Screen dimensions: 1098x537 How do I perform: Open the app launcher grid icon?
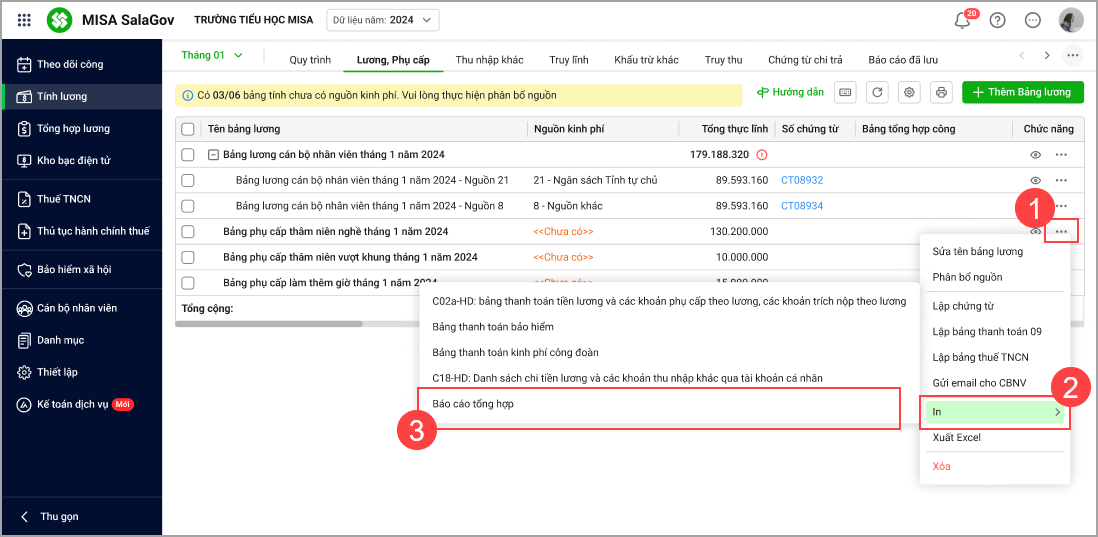pyautogui.click(x=24, y=20)
